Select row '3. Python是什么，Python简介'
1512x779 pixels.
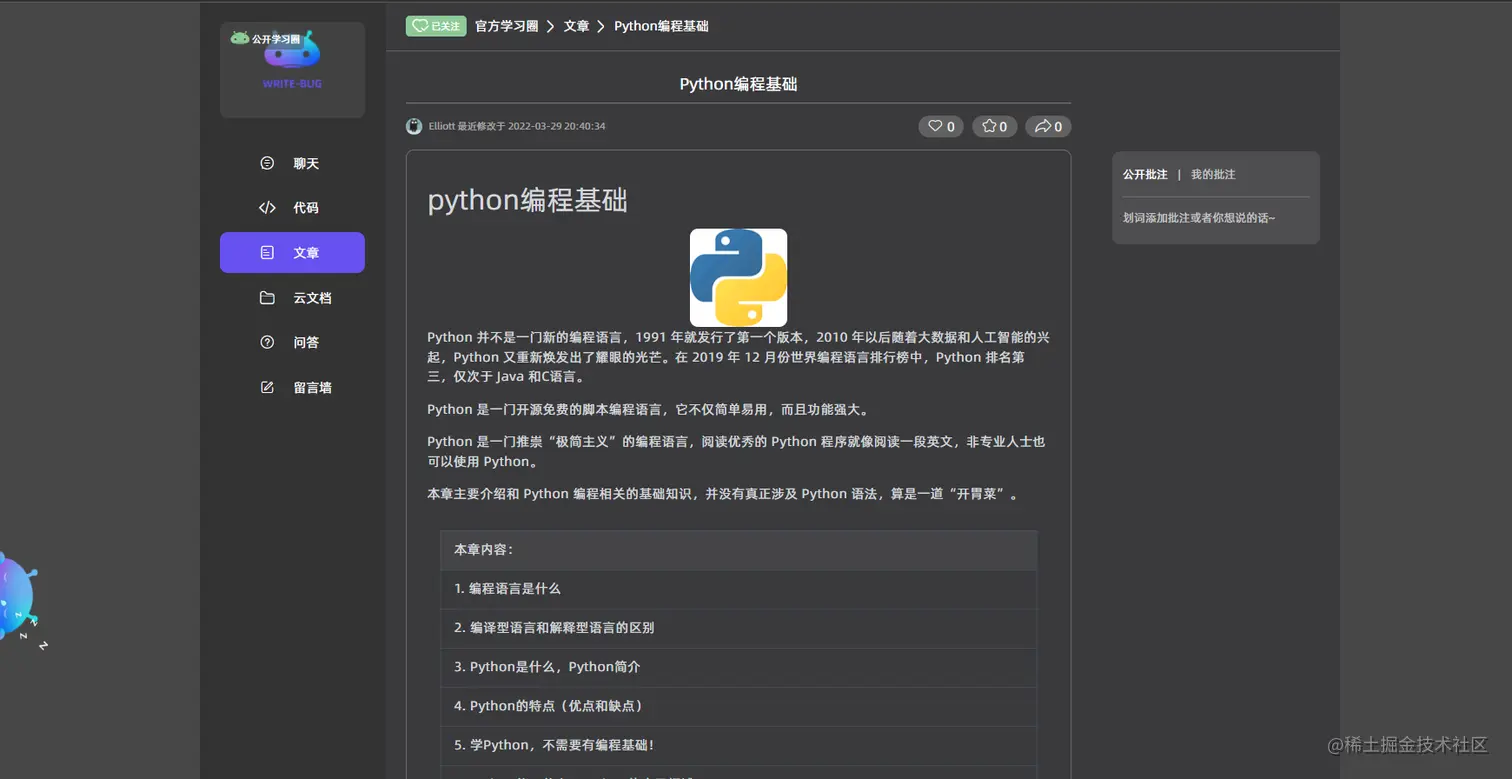(x=738, y=667)
